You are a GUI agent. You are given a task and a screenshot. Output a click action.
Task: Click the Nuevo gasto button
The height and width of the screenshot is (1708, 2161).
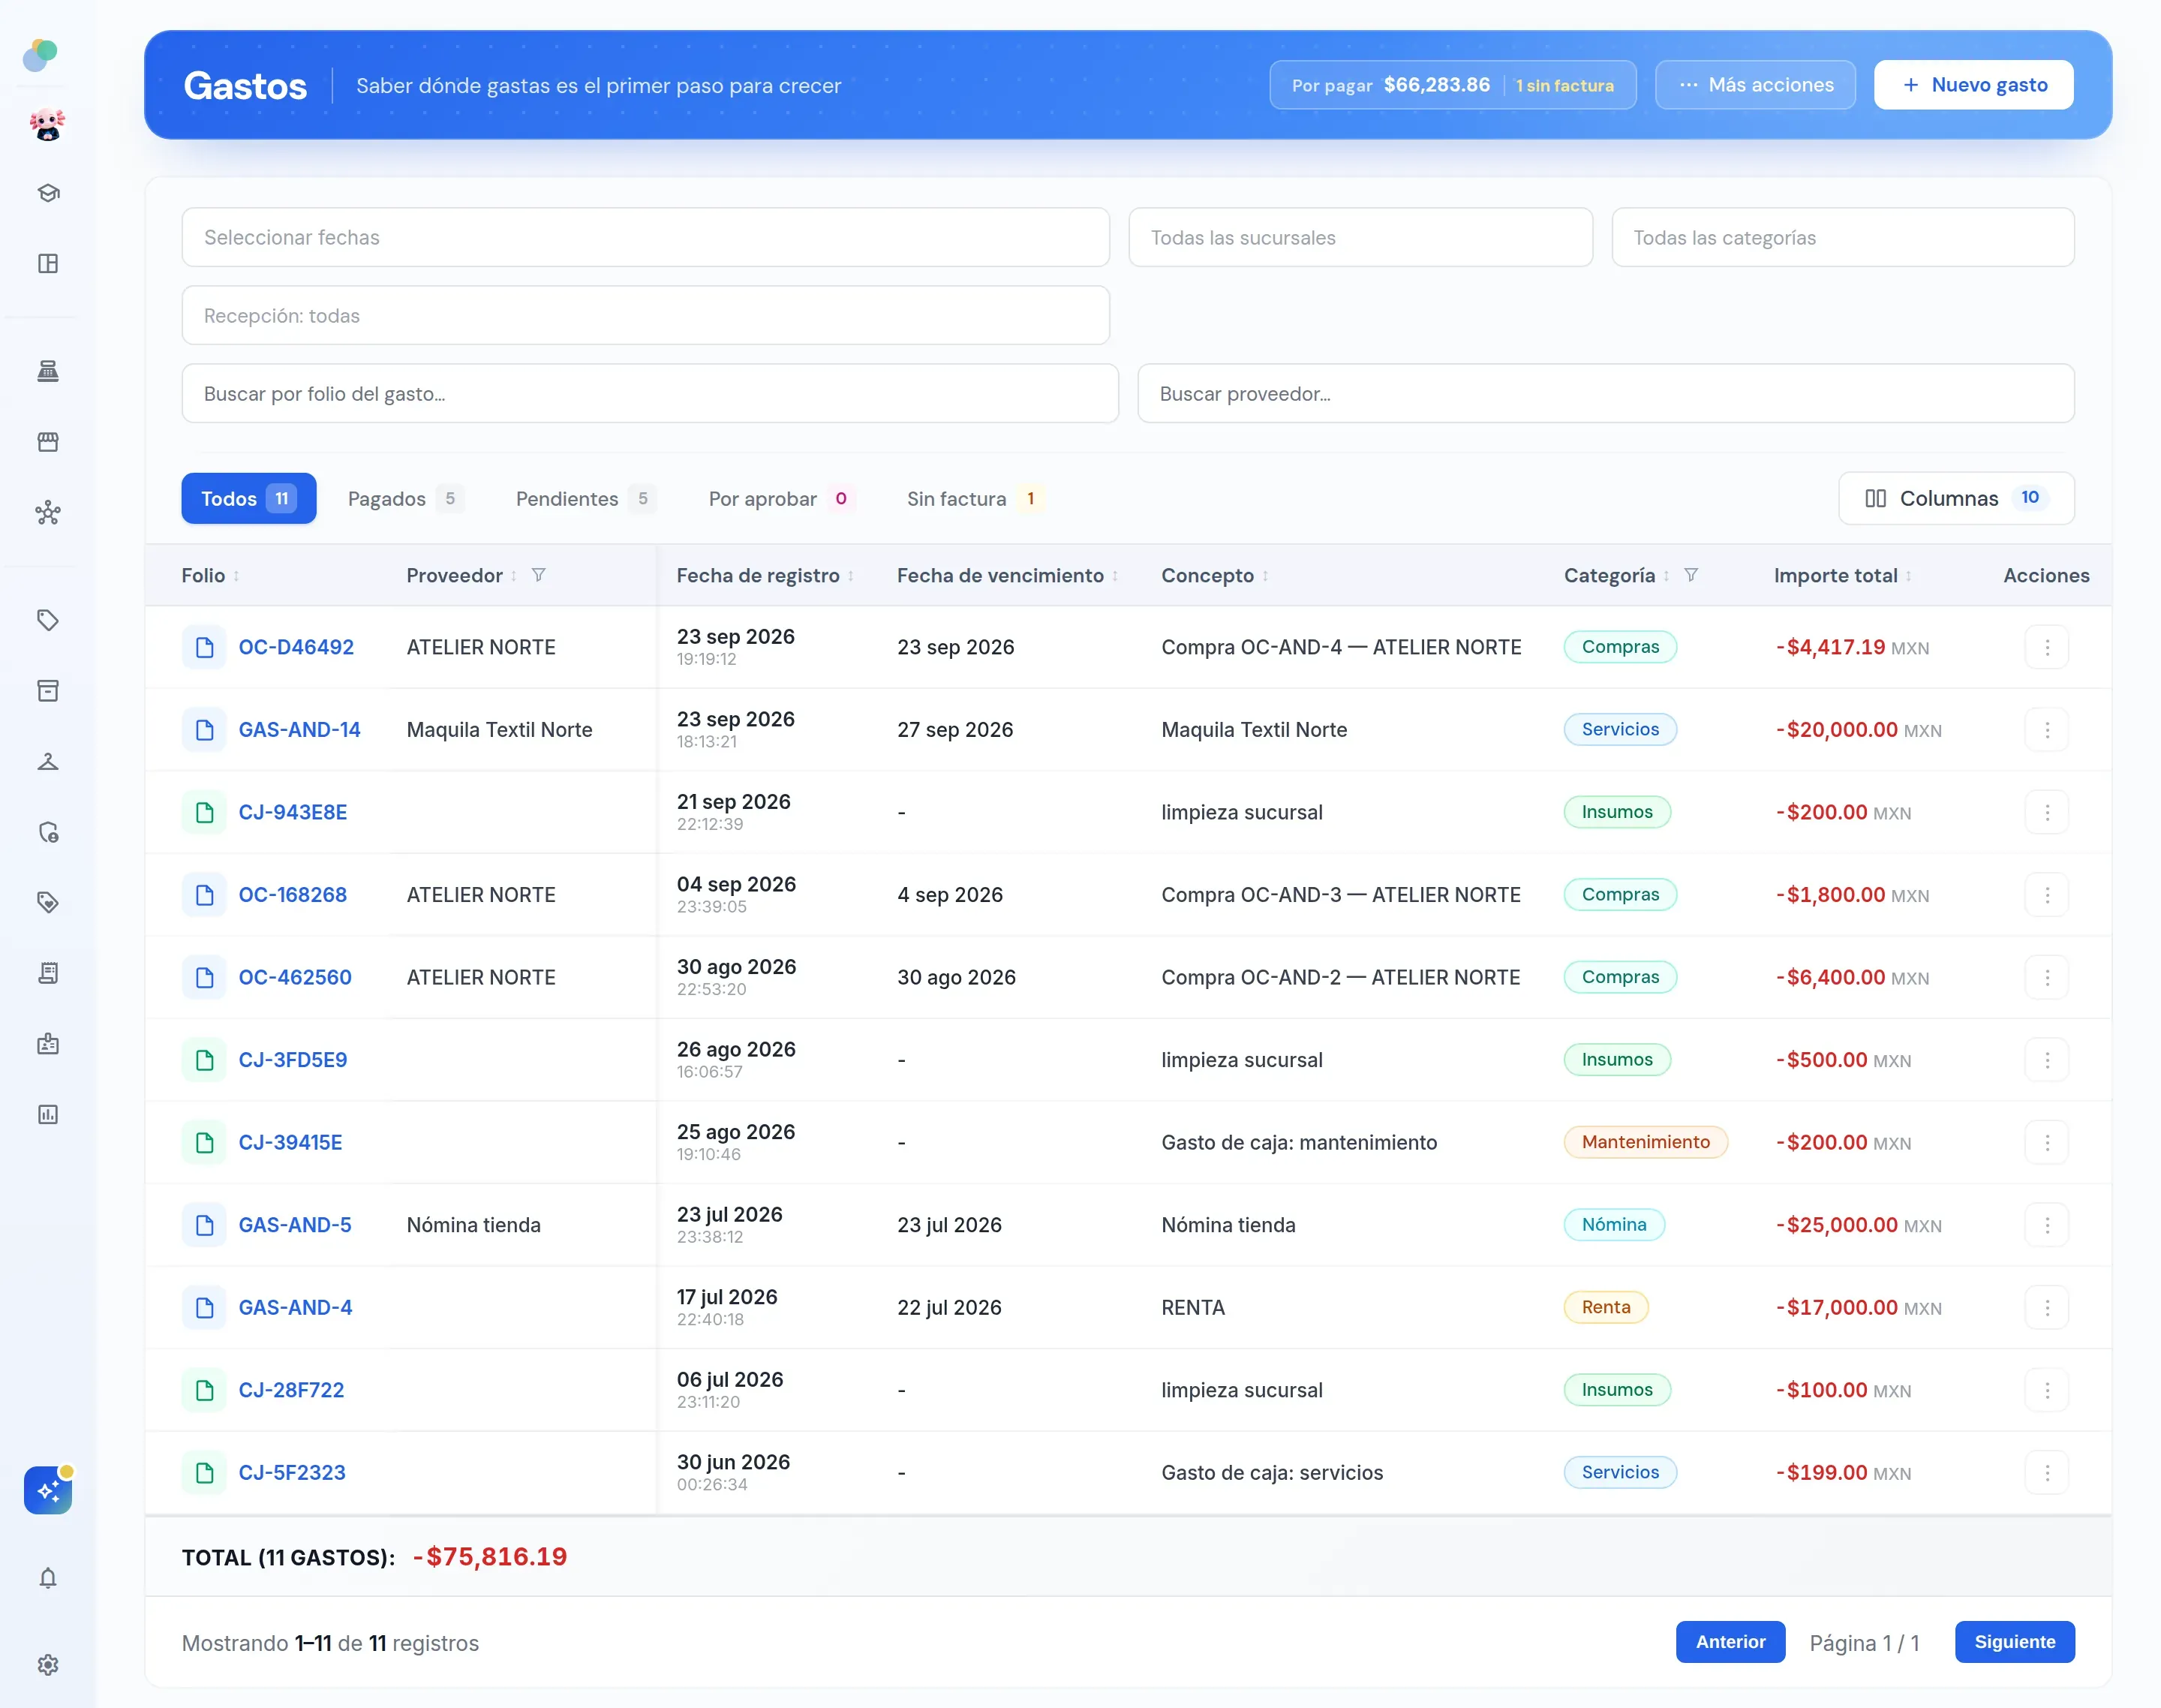(x=1973, y=85)
